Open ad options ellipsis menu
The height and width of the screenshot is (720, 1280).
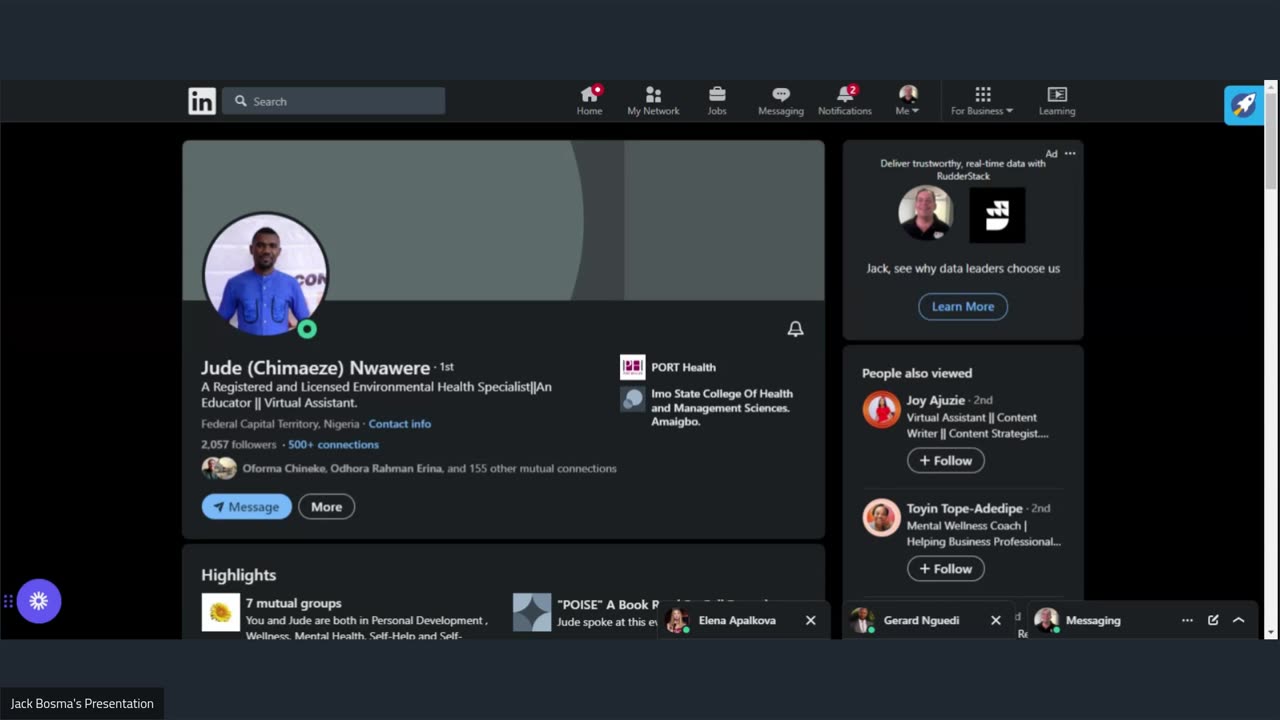[1070, 154]
